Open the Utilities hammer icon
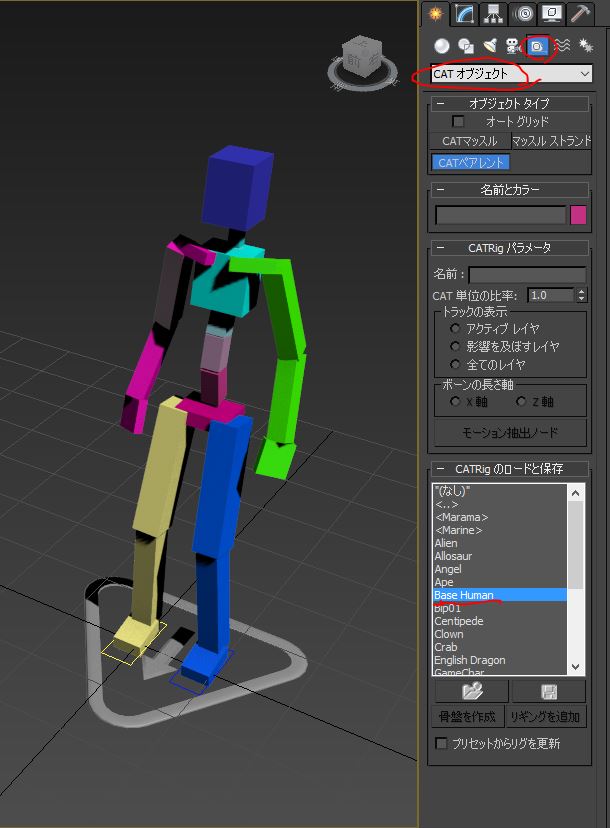The image size is (610, 828). click(580, 13)
